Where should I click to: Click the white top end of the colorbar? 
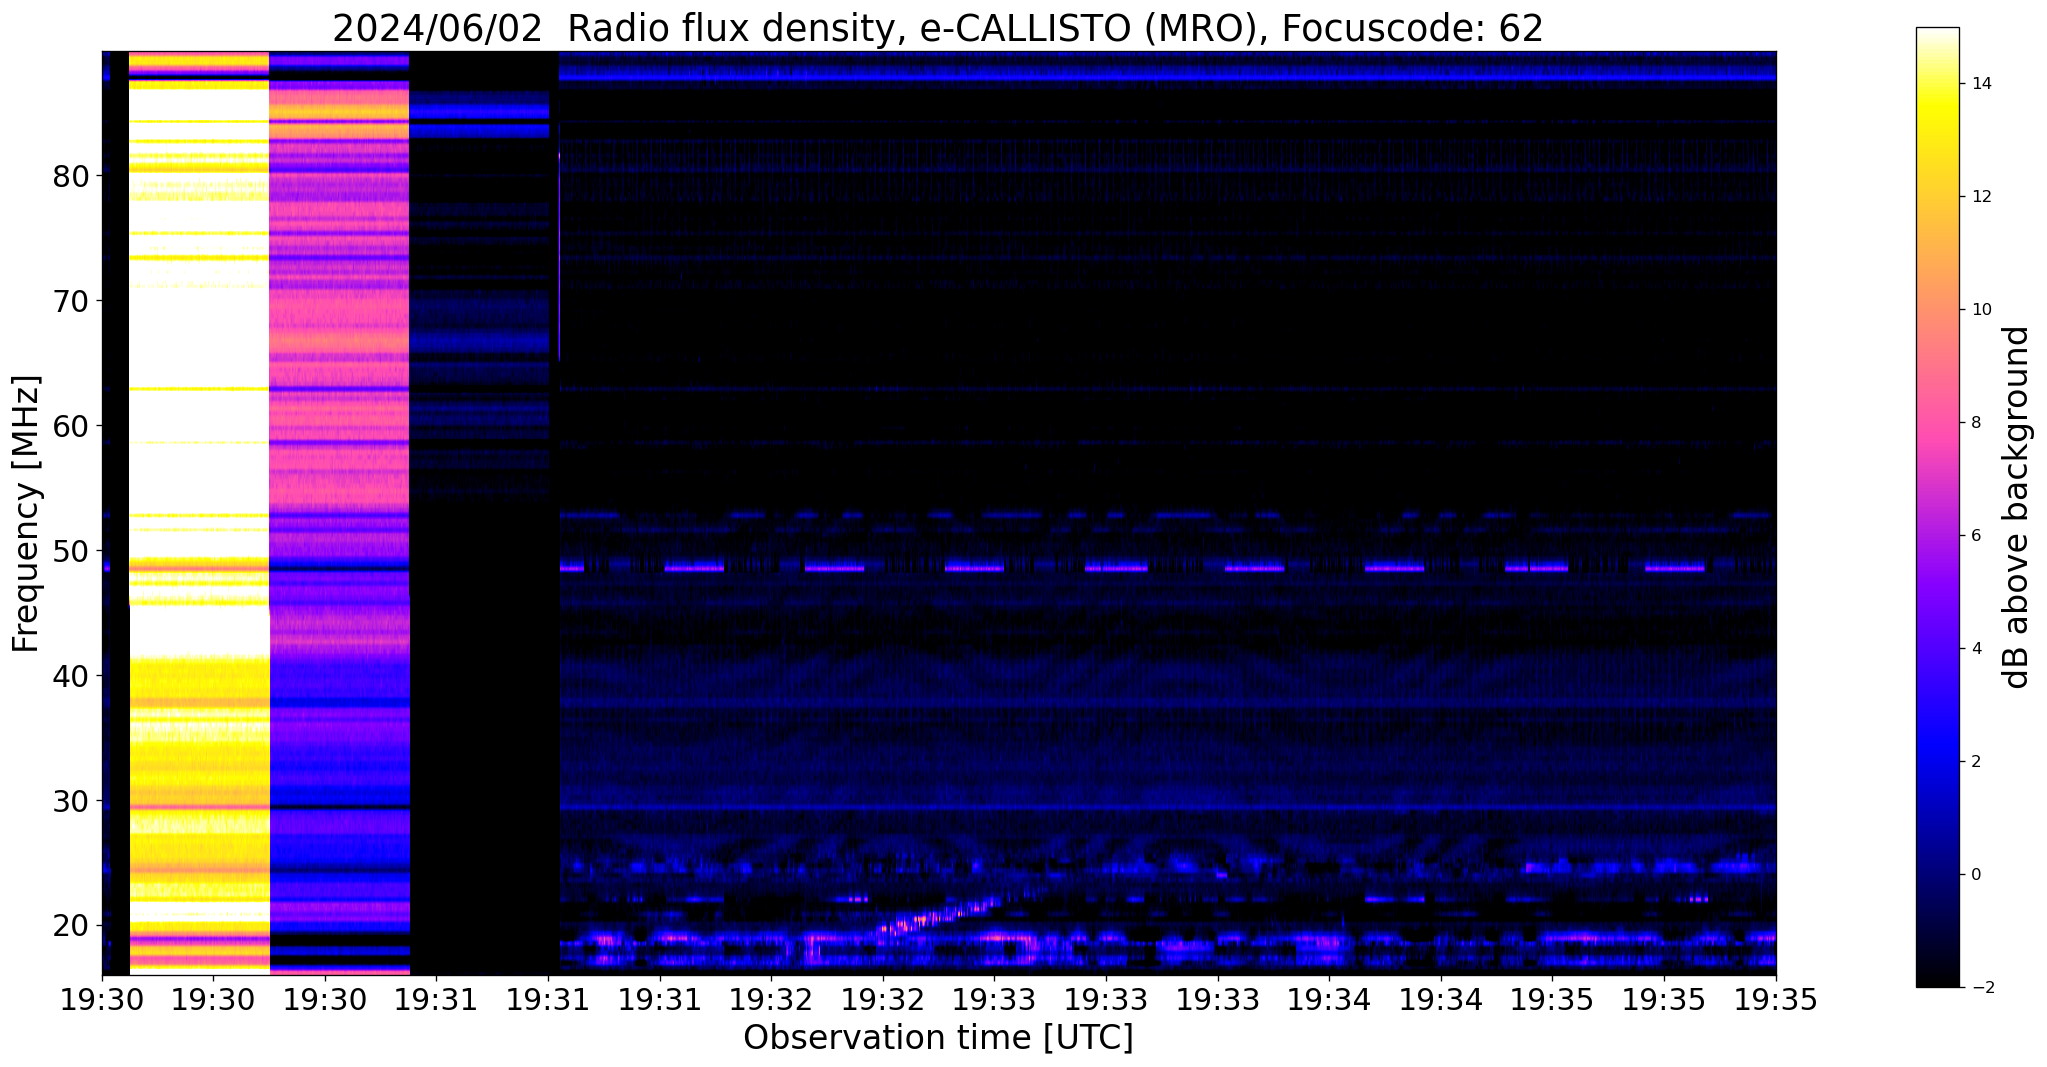(x=1937, y=36)
